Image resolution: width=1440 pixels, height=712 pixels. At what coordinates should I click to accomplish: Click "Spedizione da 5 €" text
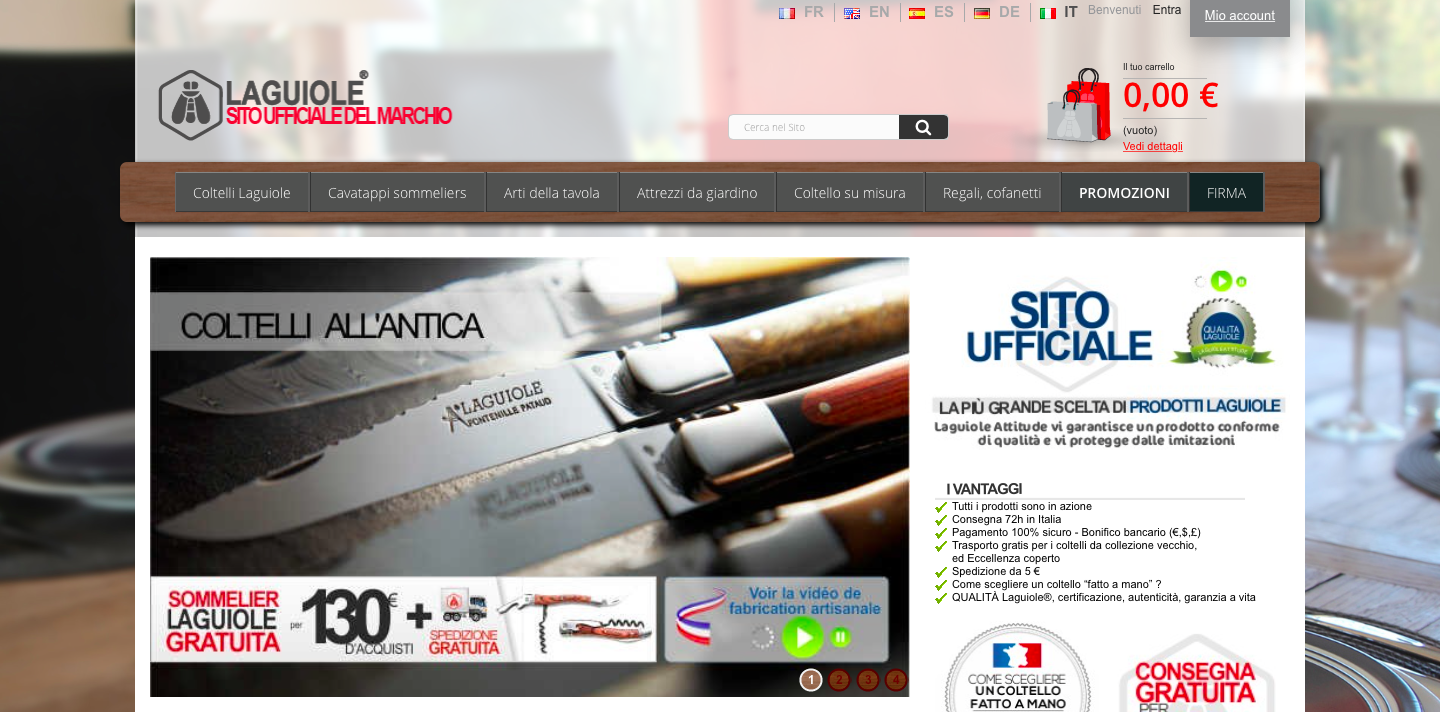996,571
